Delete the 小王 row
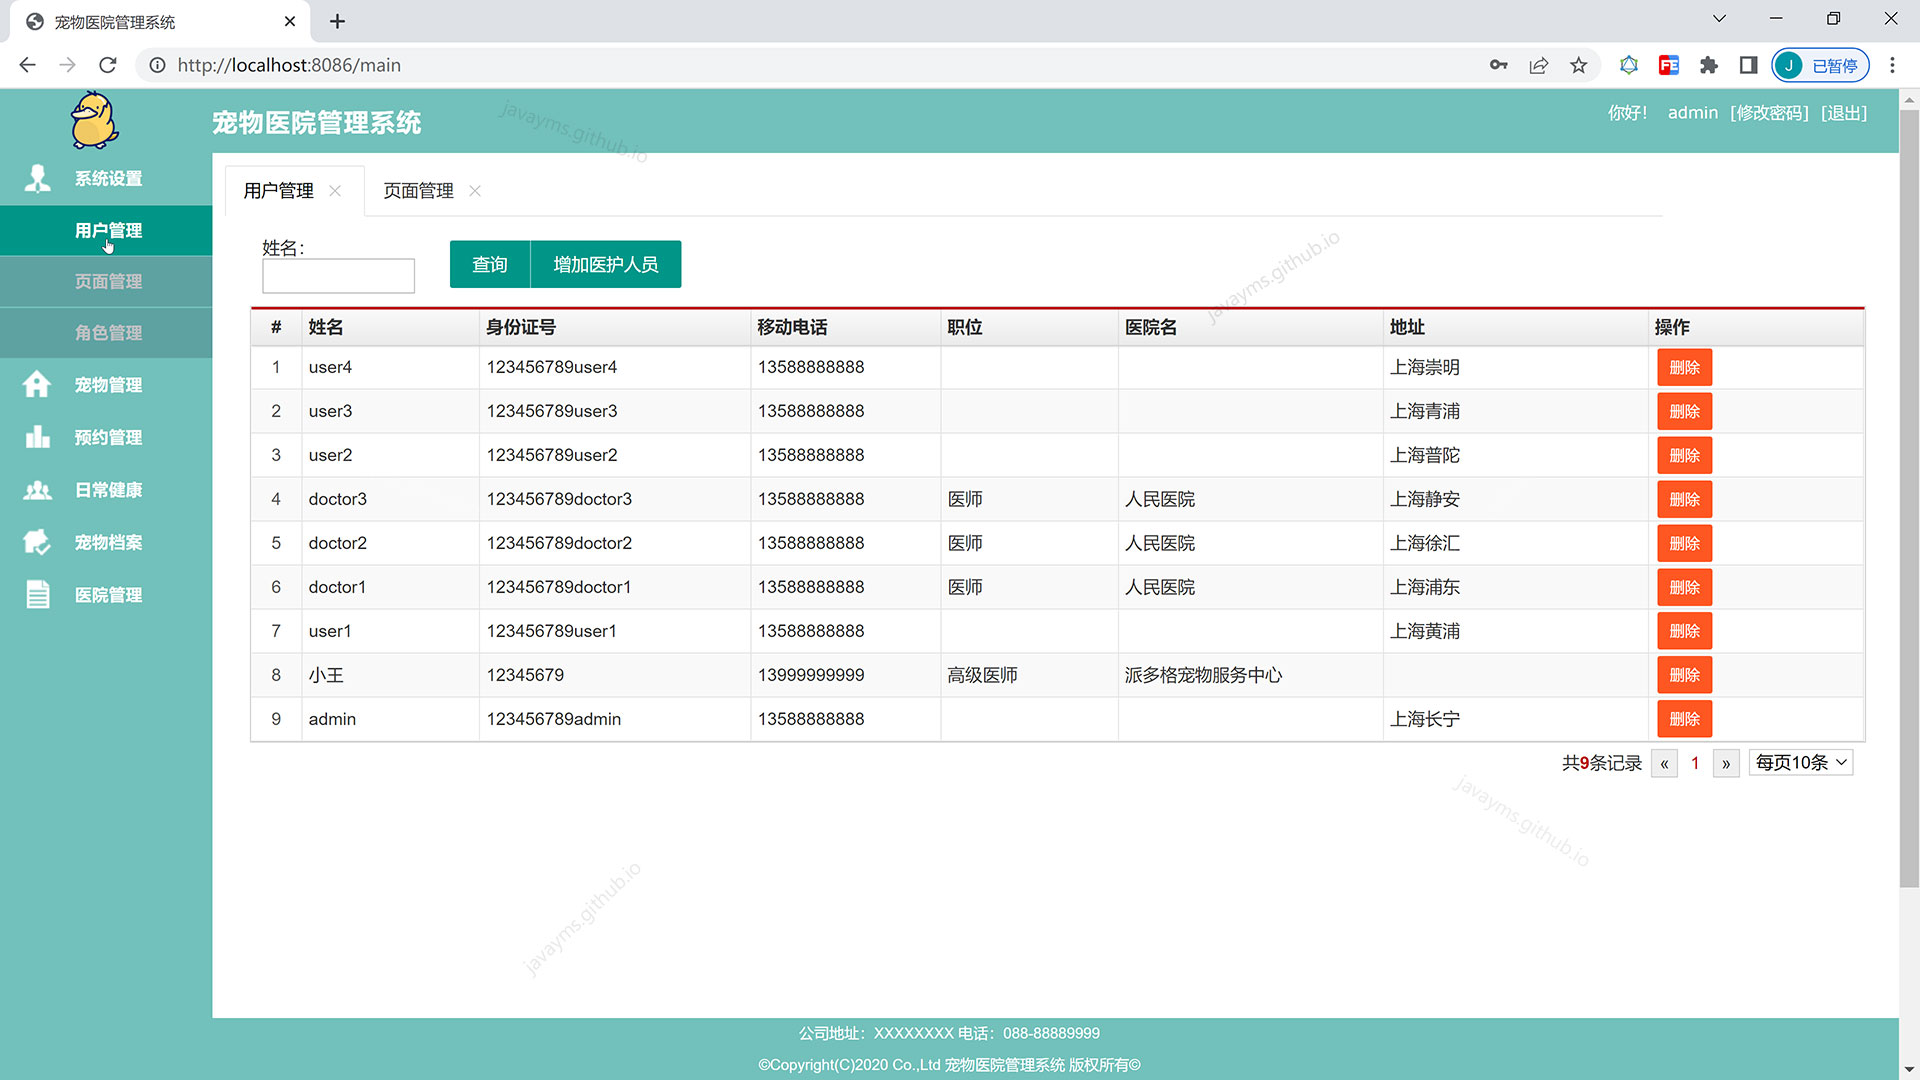The image size is (1920, 1080). point(1685,676)
